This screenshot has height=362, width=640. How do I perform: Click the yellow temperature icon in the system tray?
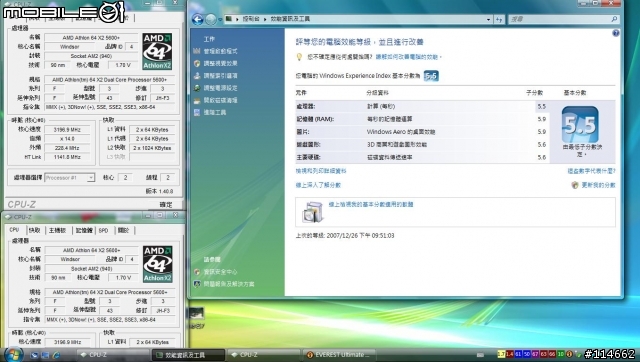pos(501,354)
